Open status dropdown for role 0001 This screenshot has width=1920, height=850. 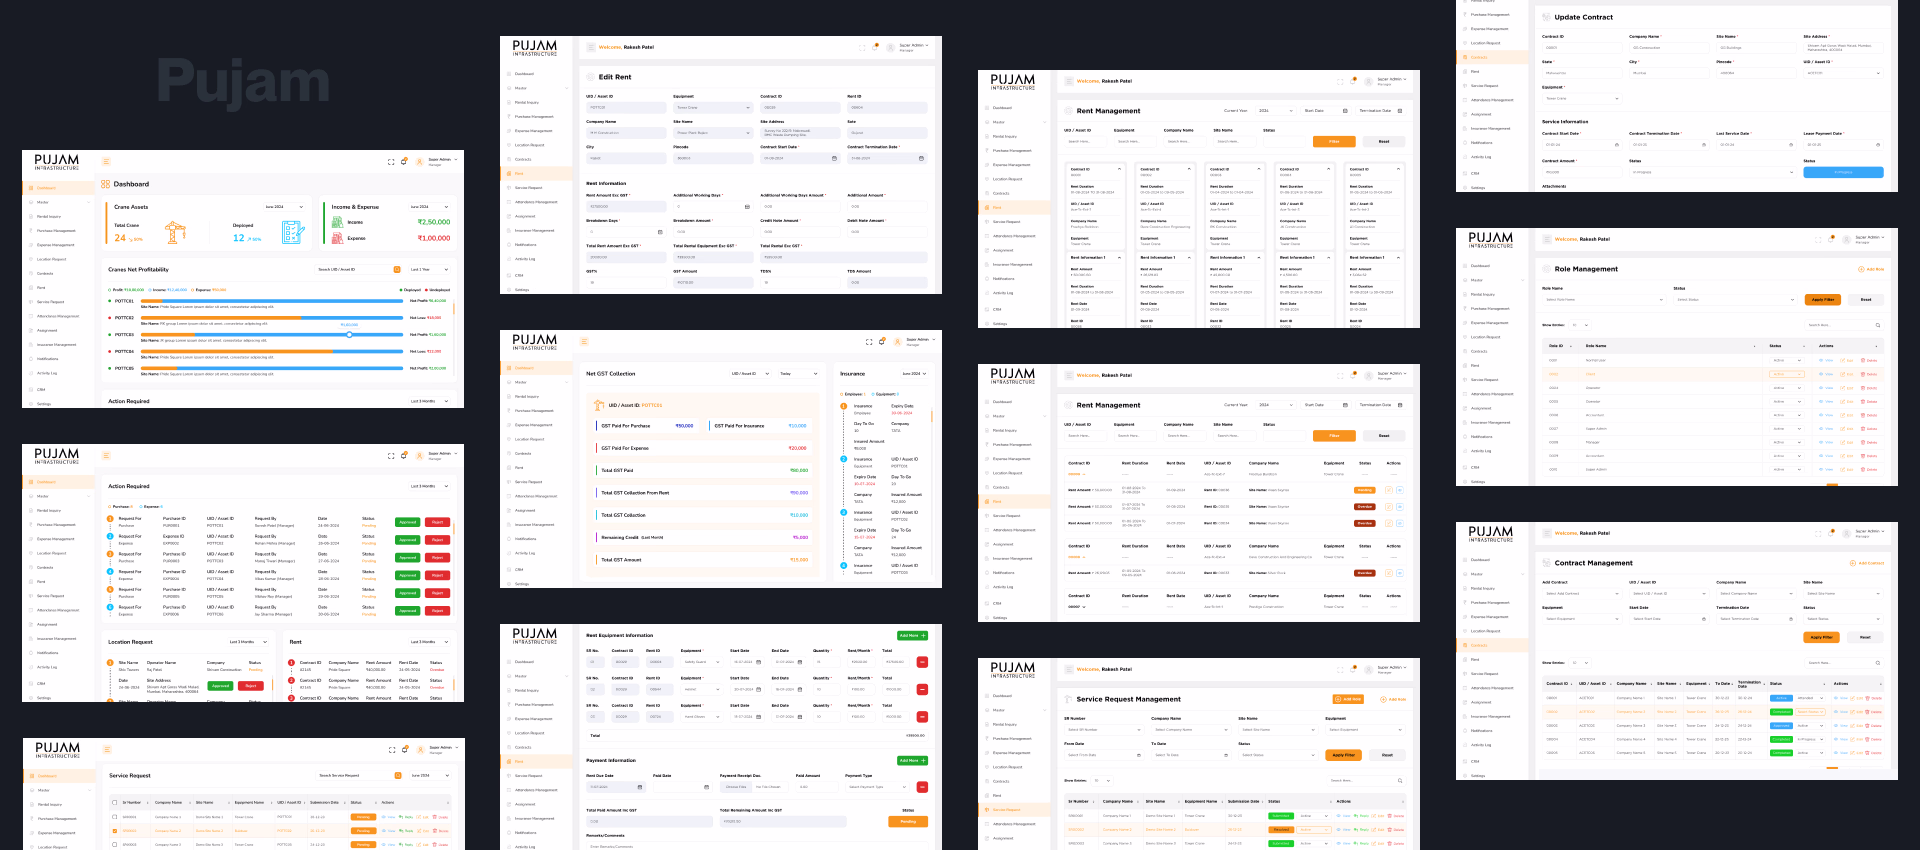(x=1787, y=360)
